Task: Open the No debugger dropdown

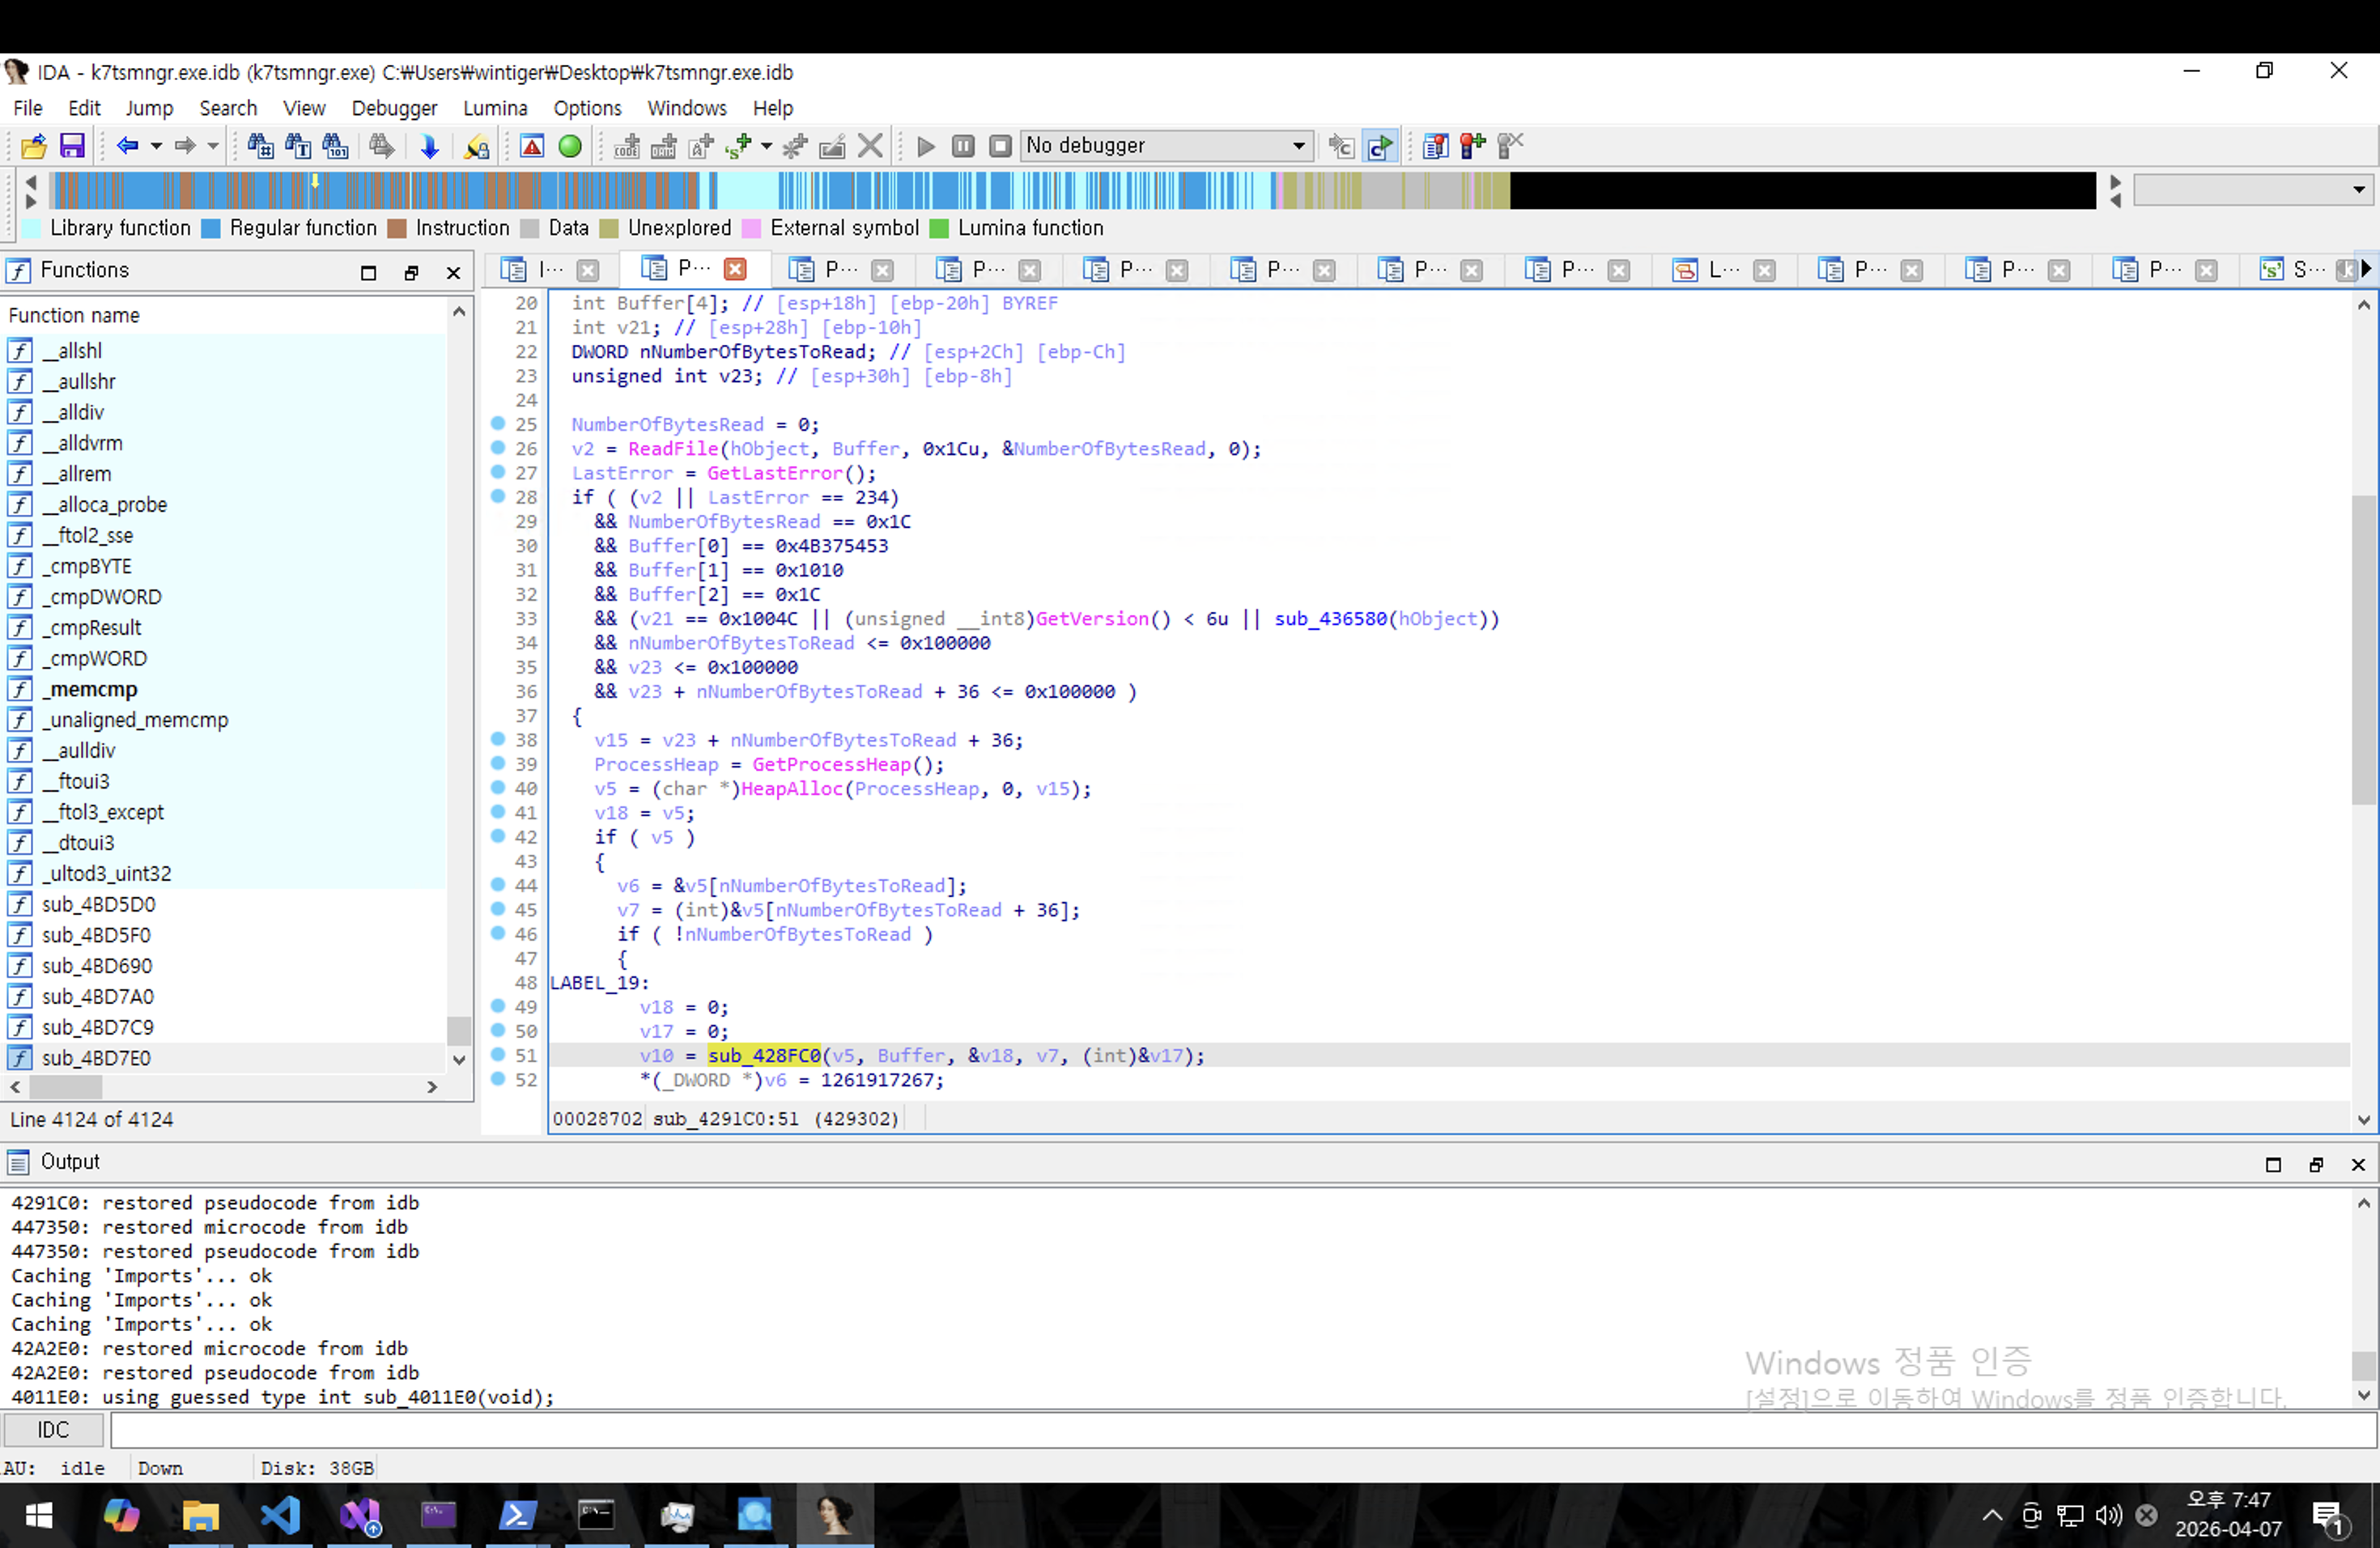Action: (1298, 146)
